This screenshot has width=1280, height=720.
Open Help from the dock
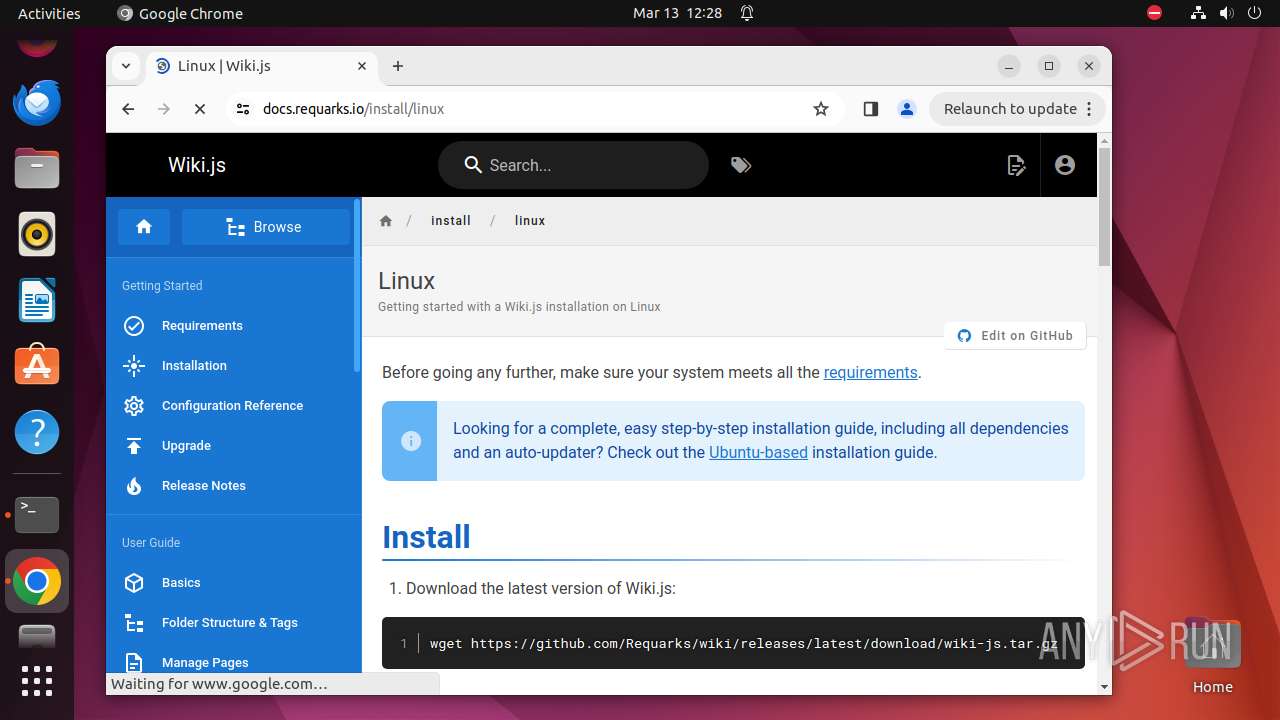pyautogui.click(x=37, y=432)
